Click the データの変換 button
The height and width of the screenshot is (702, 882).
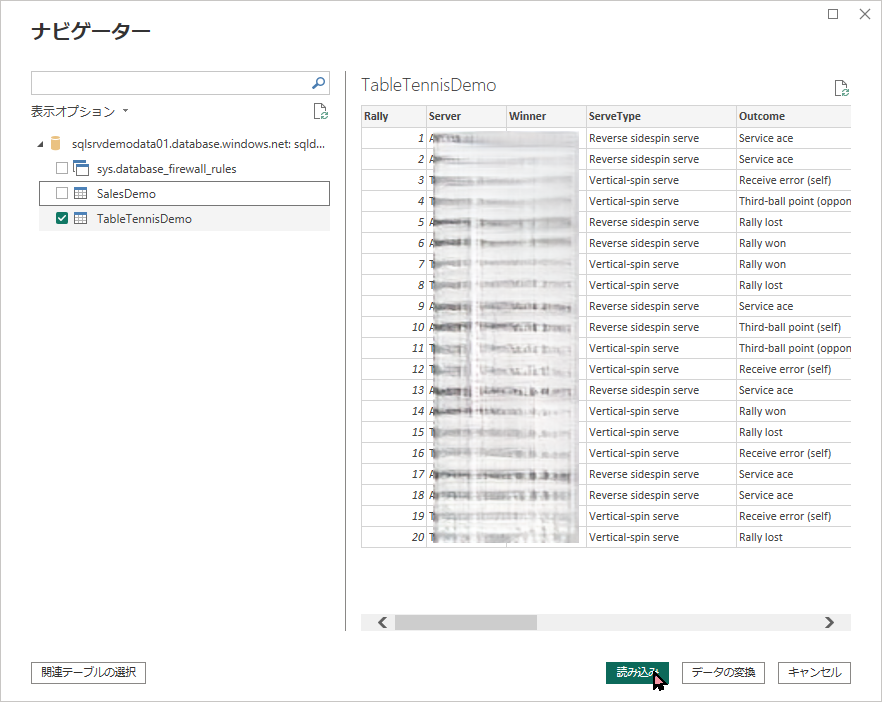click(723, 673)
